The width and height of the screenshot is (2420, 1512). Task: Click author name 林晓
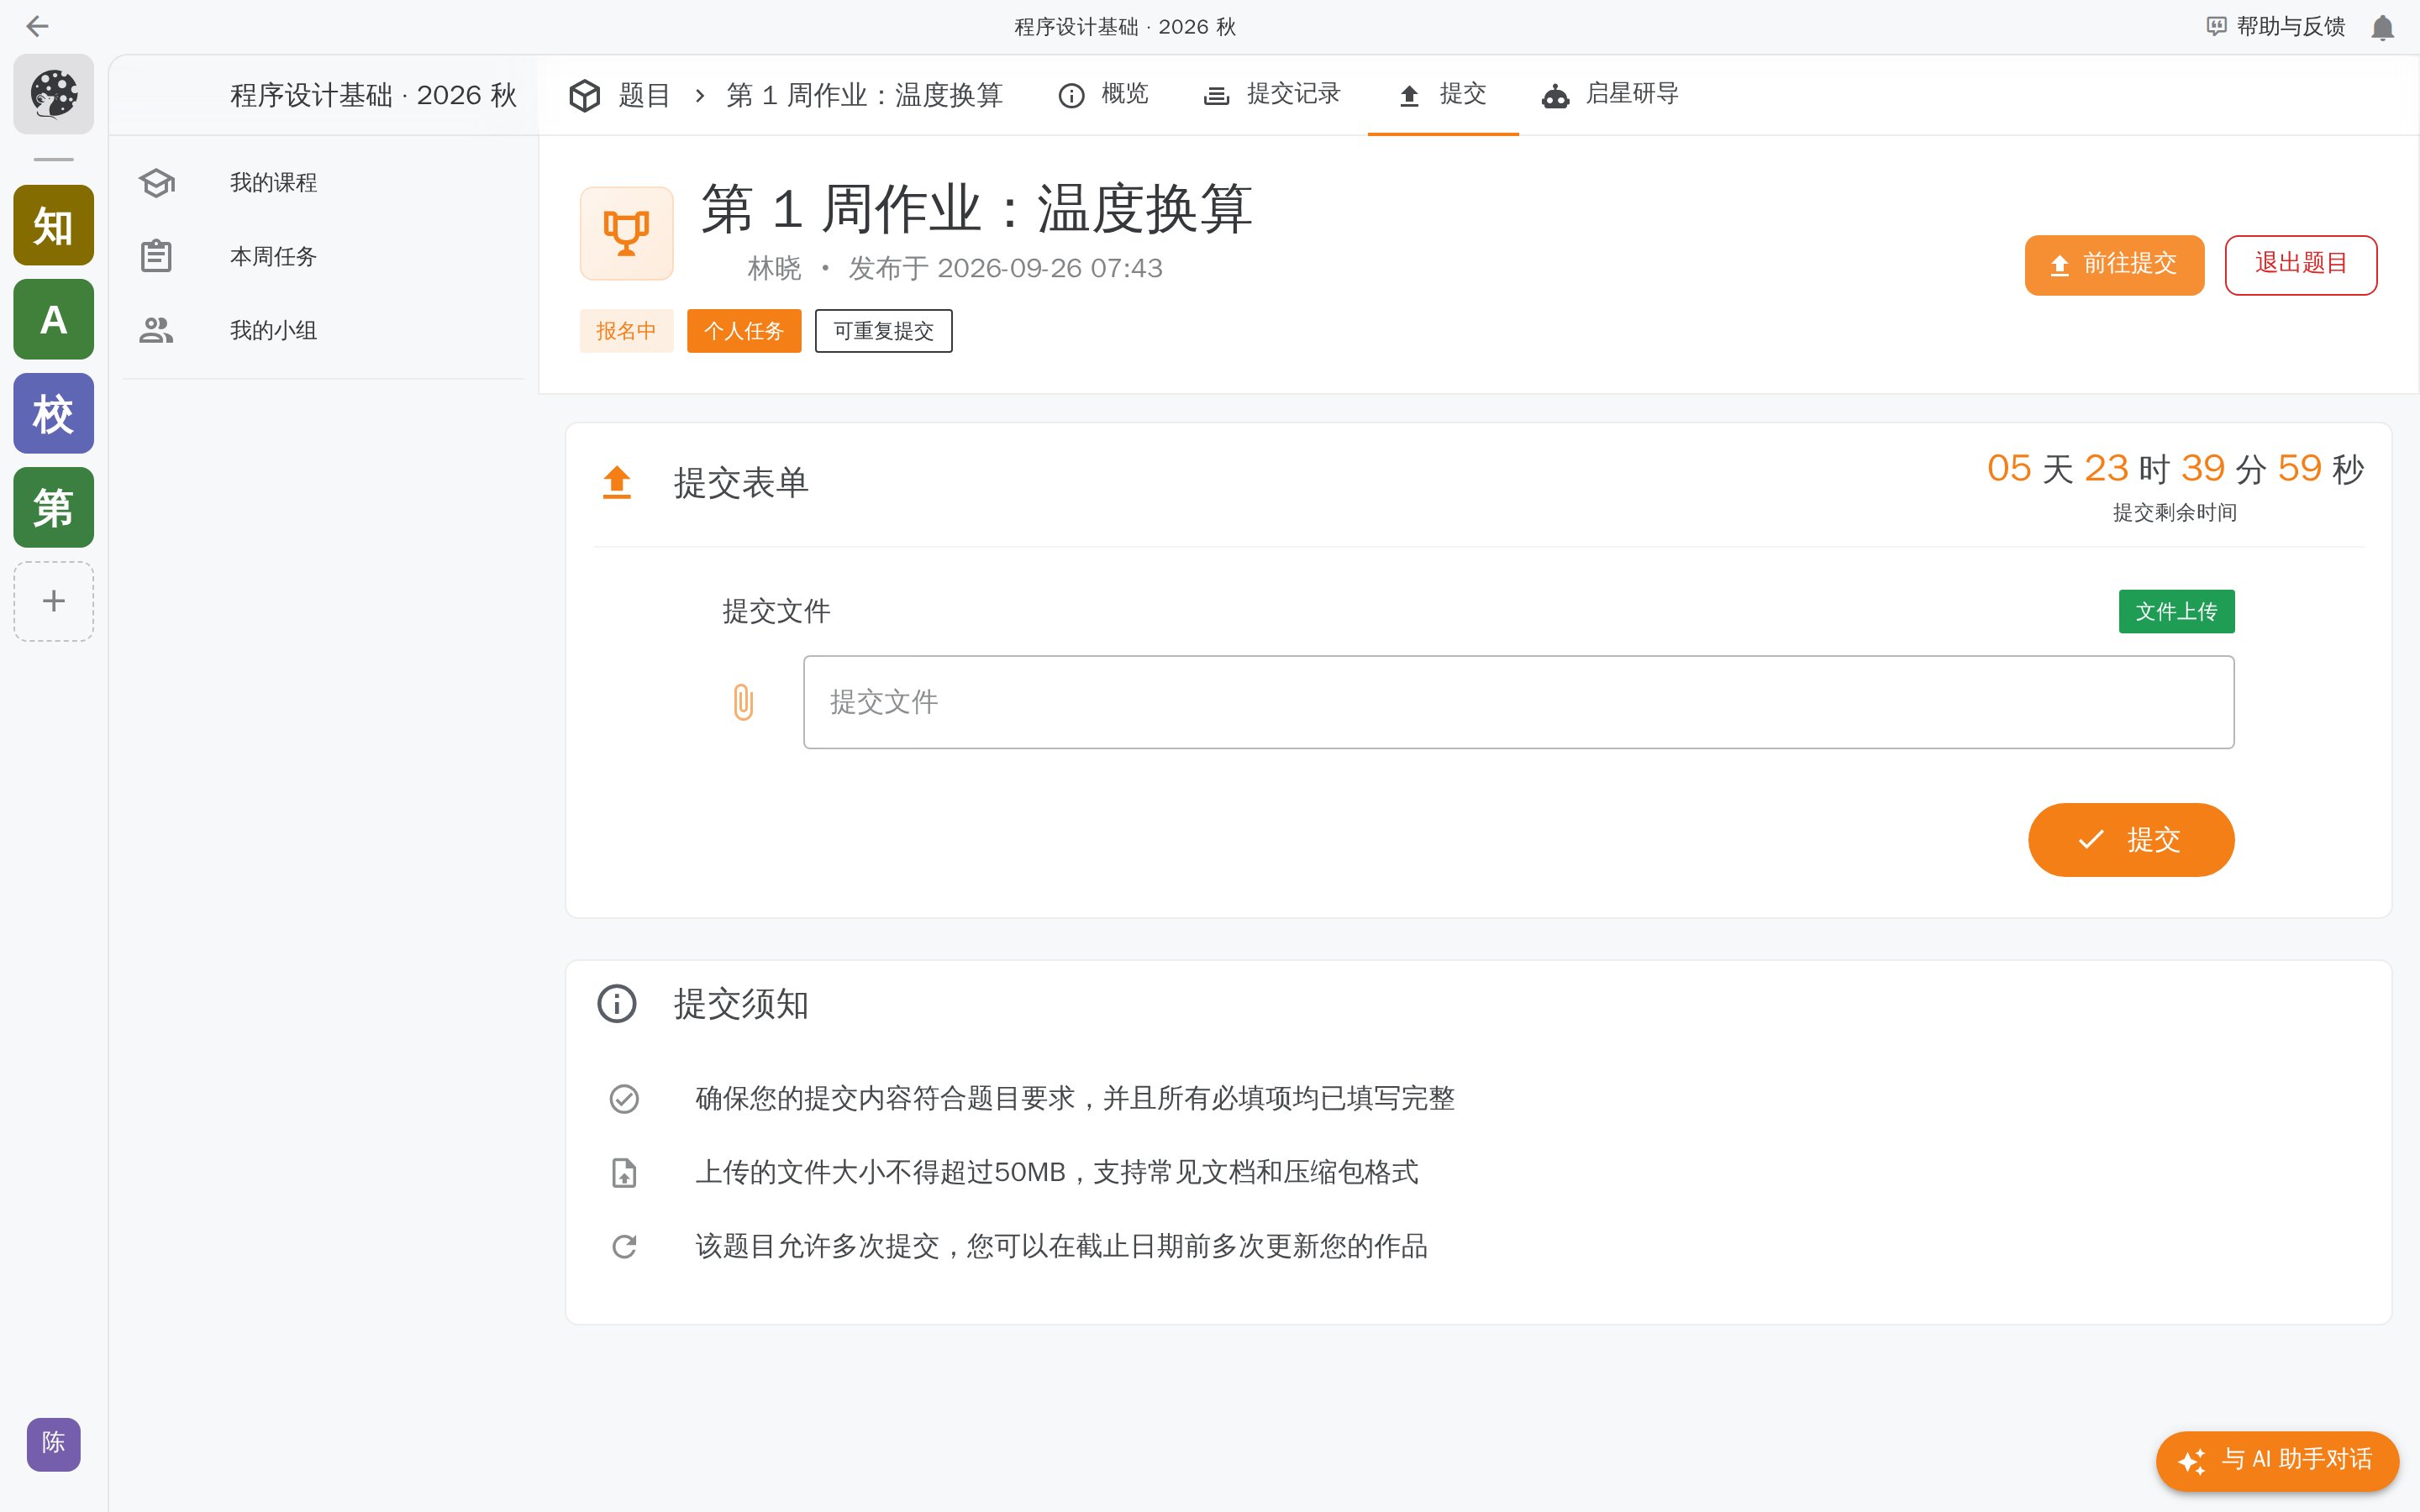coord(774,268)
